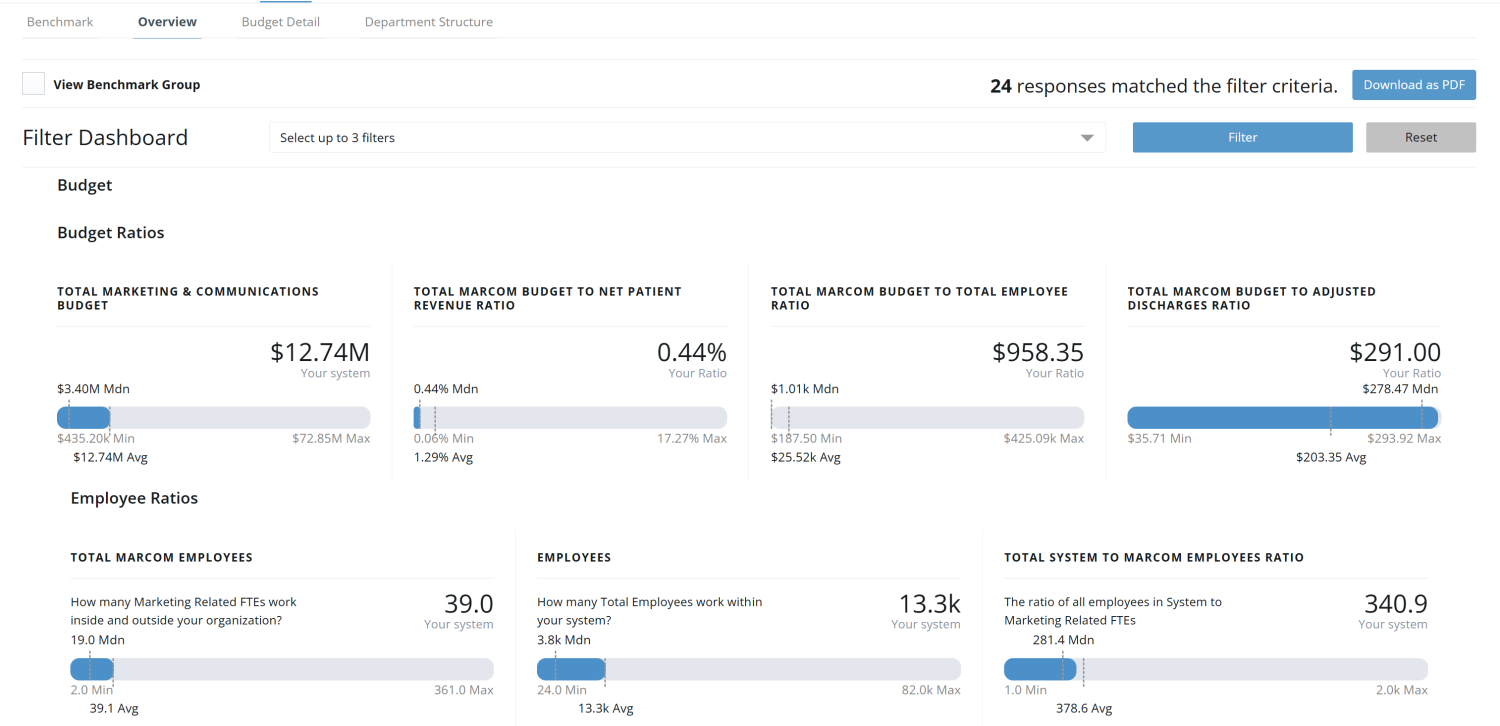This screenshot has width=1500, height=726.
Task: Click the Total Marcom Employees progress bar
Action: coord(281,669)
